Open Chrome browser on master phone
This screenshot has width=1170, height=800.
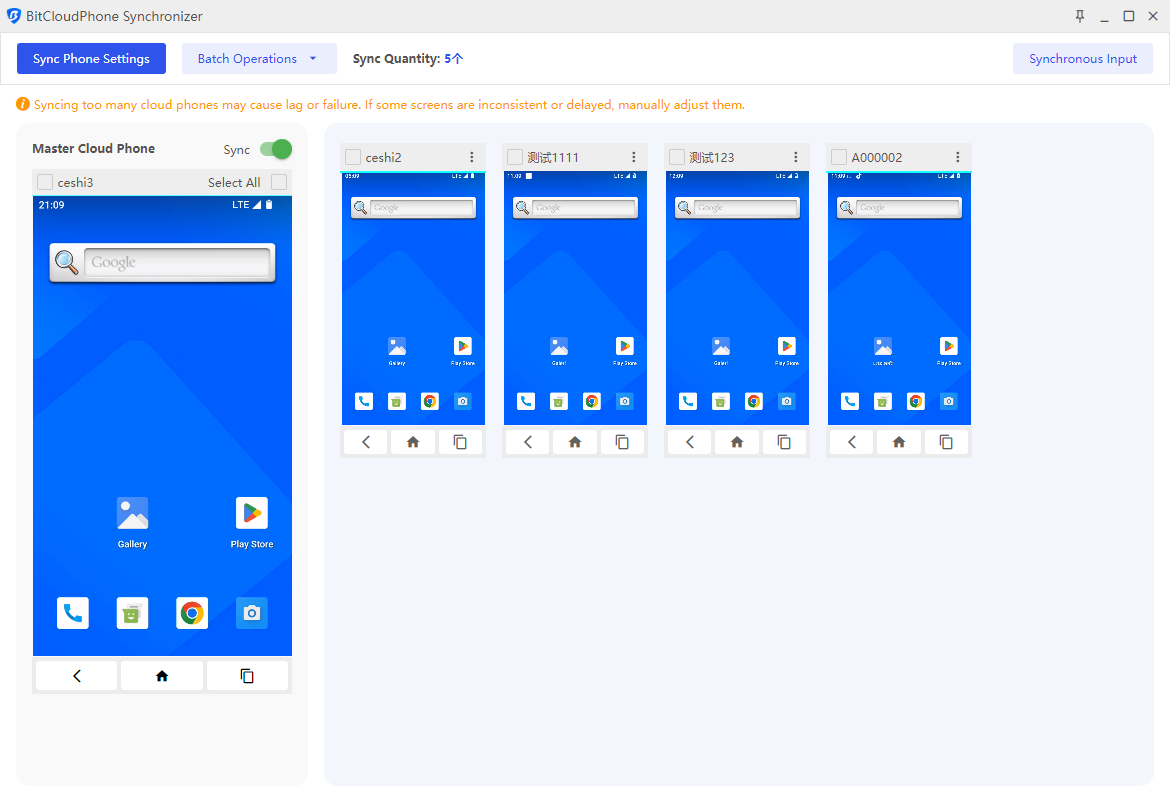[x=192, y=613]
